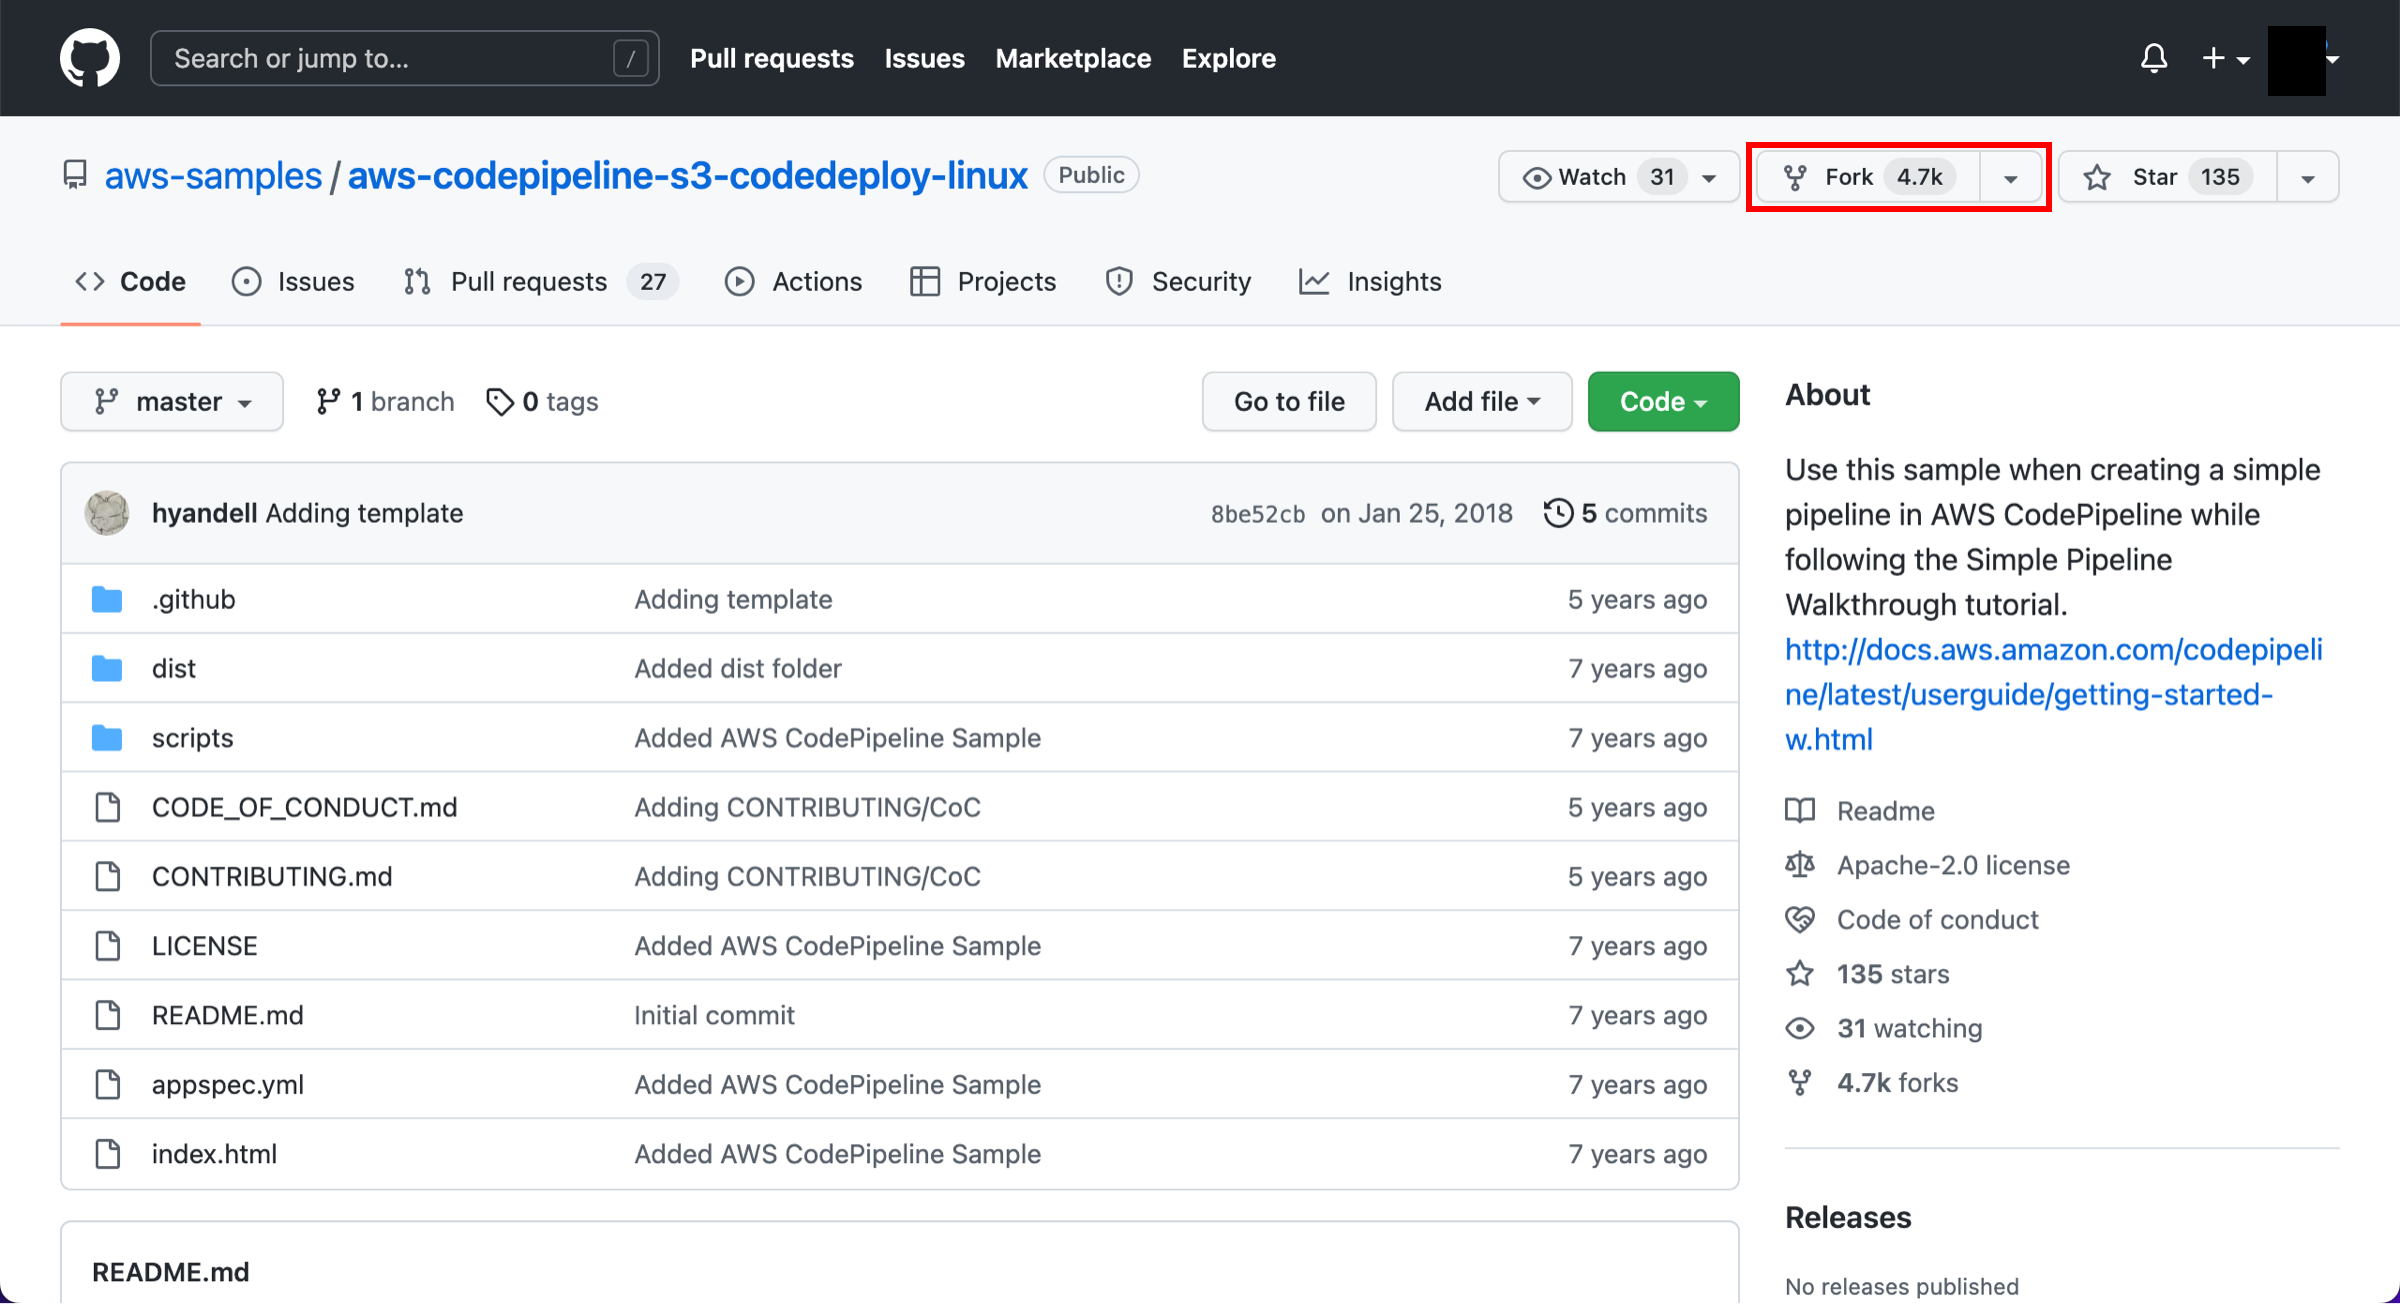This screenshot has height=1304, width=2400.
Task: Open Marketplace in top navigation
Action: coord(1073,58)
